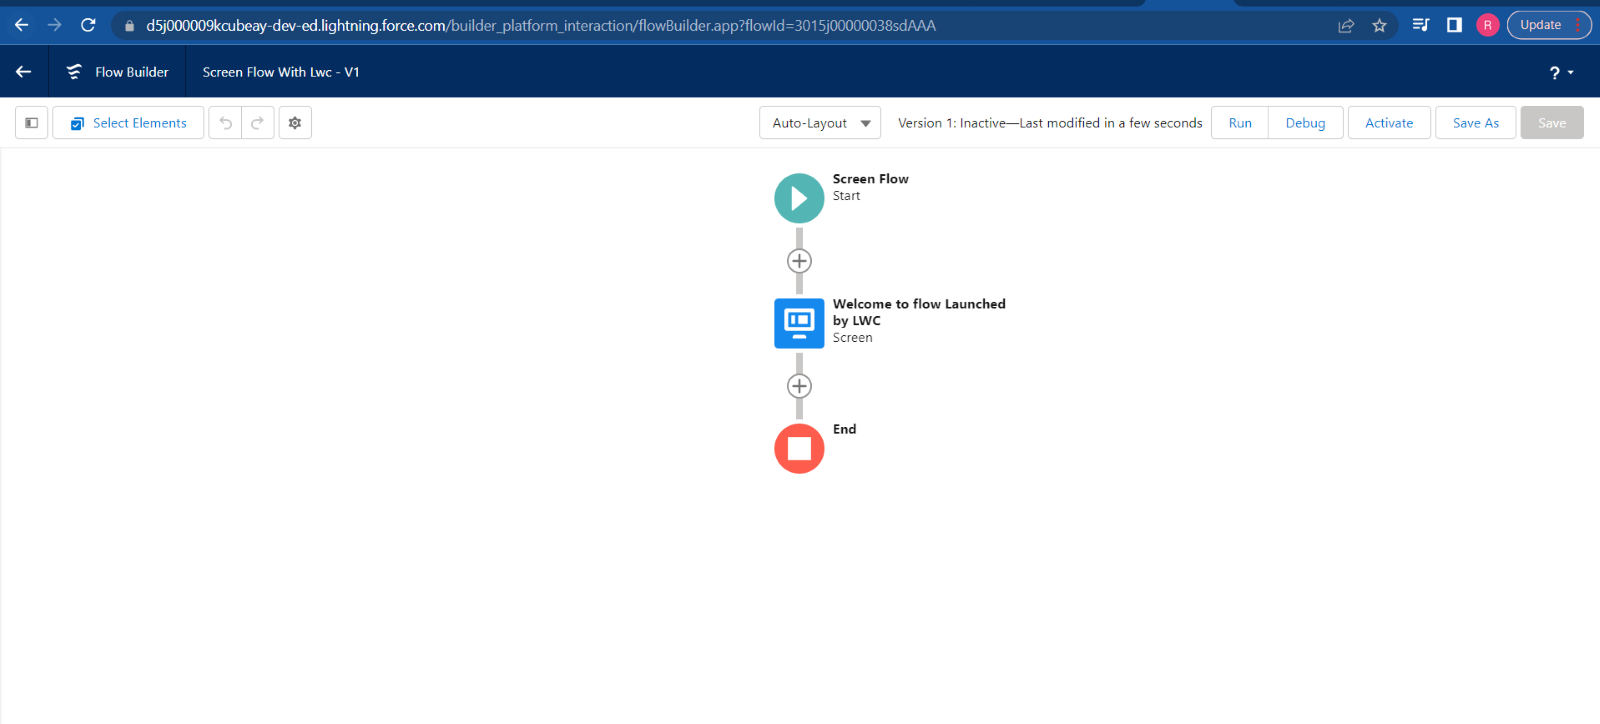Viewport: 1600px width, 724px height.
Task: Open flow settings gear icon
Action: [295, 123]
